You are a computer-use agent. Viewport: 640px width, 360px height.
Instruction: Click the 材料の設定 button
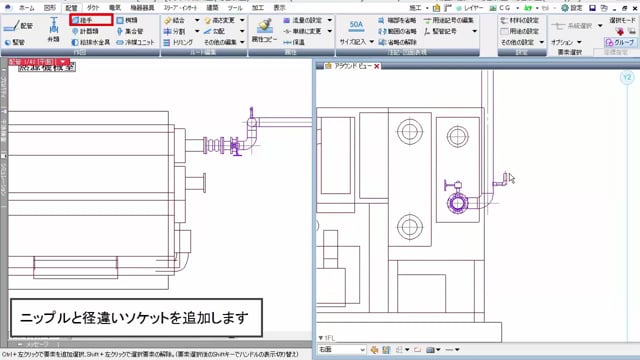click(x=520, y=20)
